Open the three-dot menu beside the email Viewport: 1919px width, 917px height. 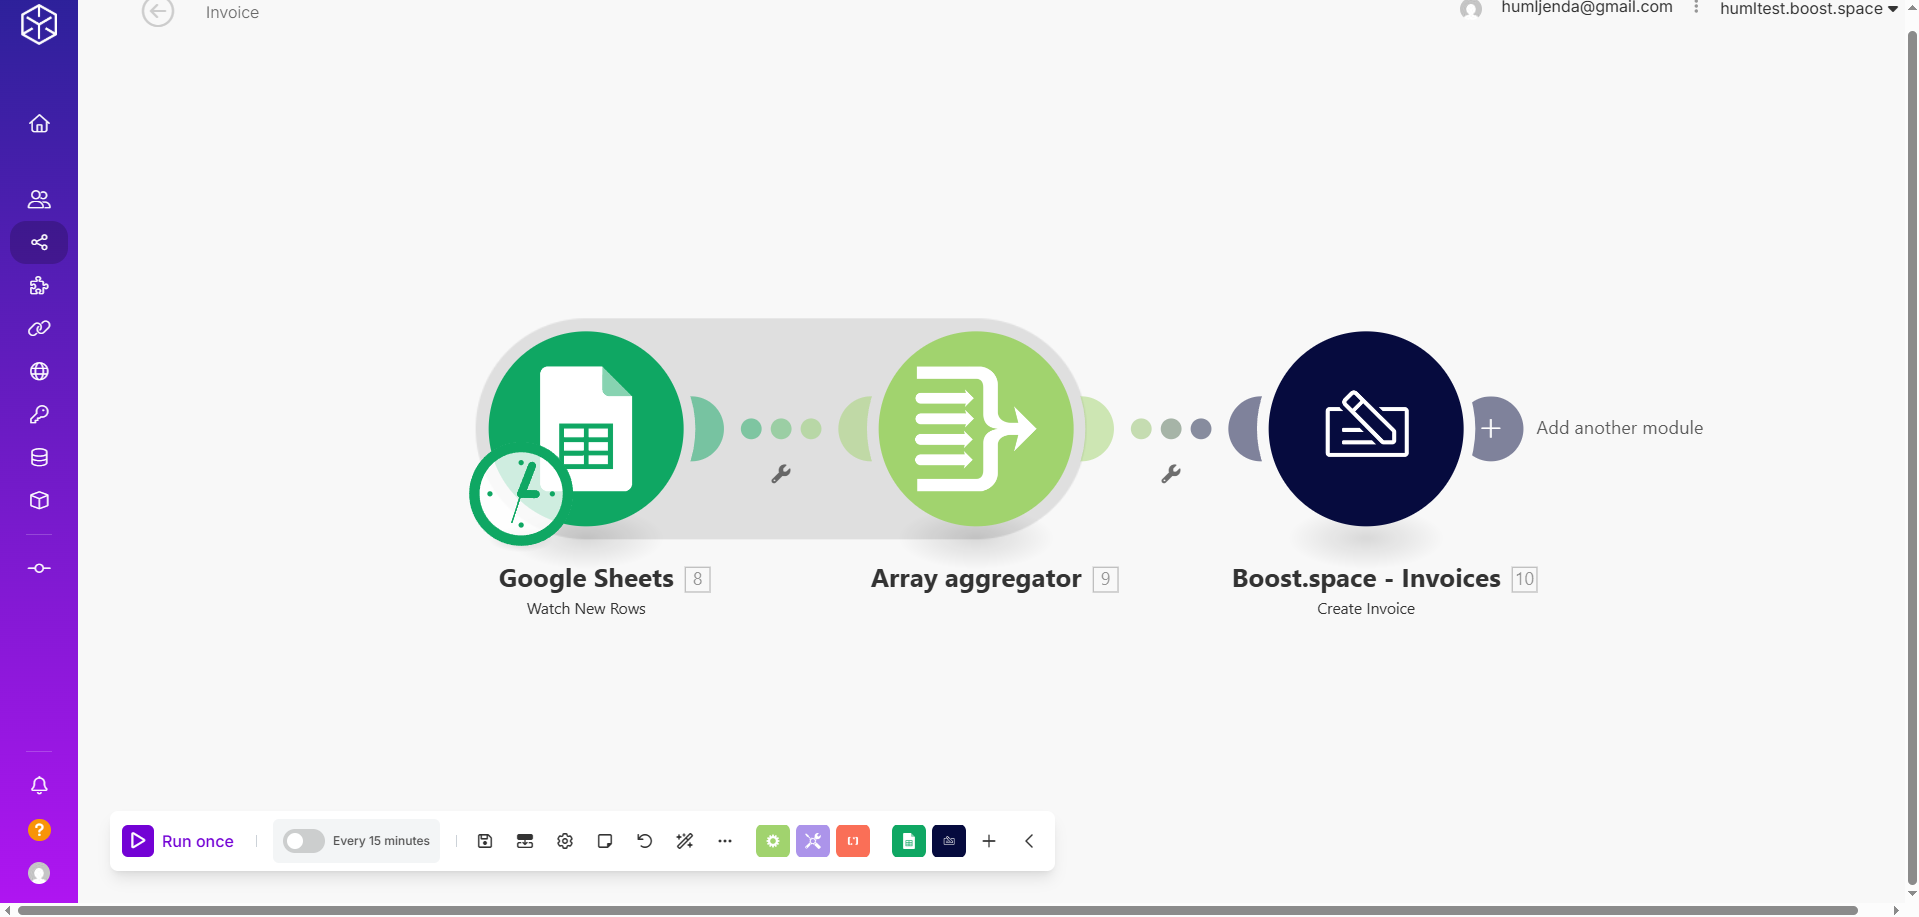click(1696, 8)
